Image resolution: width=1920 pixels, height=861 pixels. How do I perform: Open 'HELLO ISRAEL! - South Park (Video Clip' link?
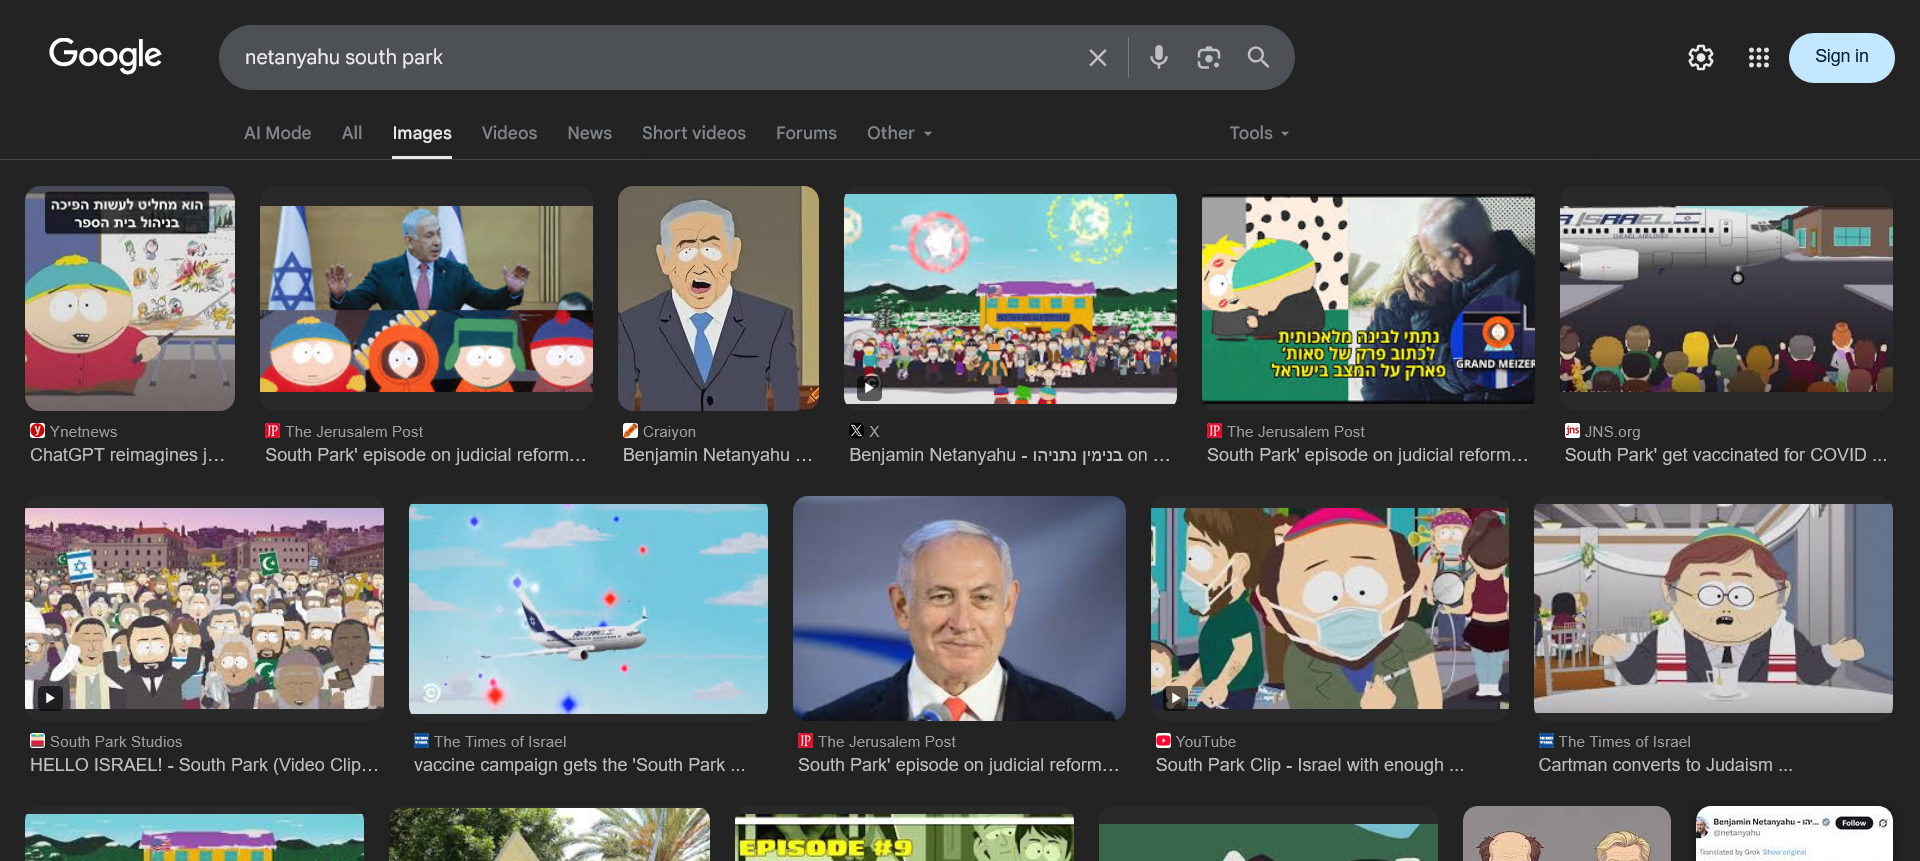204,765
